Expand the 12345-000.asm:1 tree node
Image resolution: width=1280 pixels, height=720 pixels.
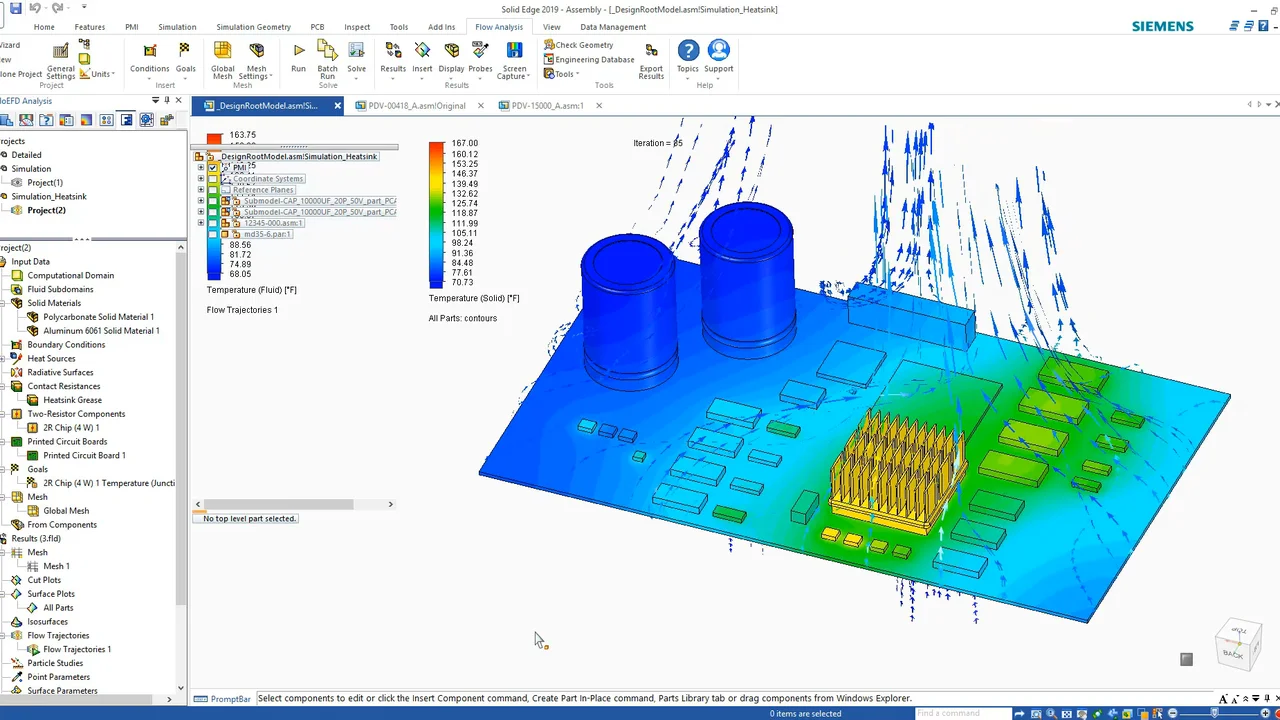(201, 223)
